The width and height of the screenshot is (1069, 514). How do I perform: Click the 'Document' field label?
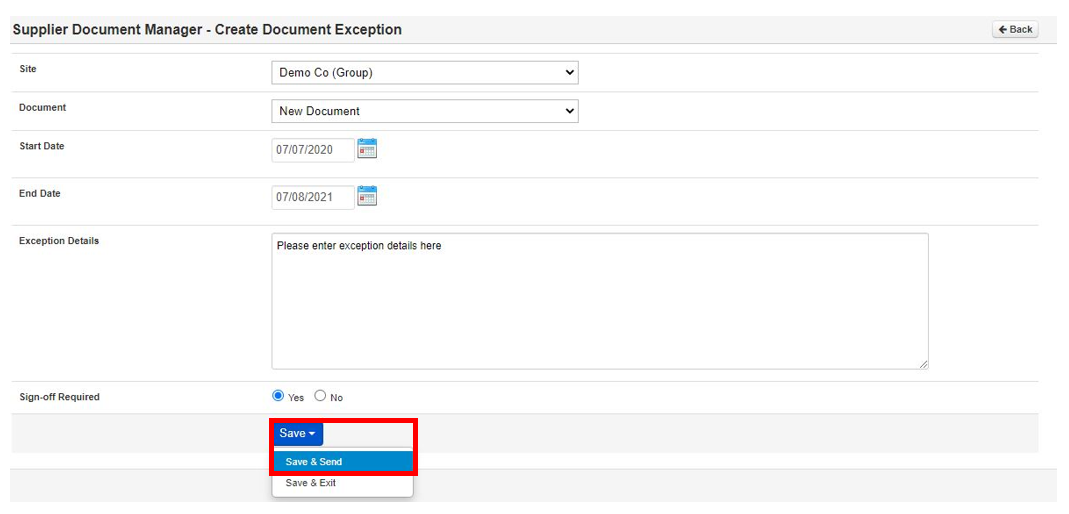point(42,108)
